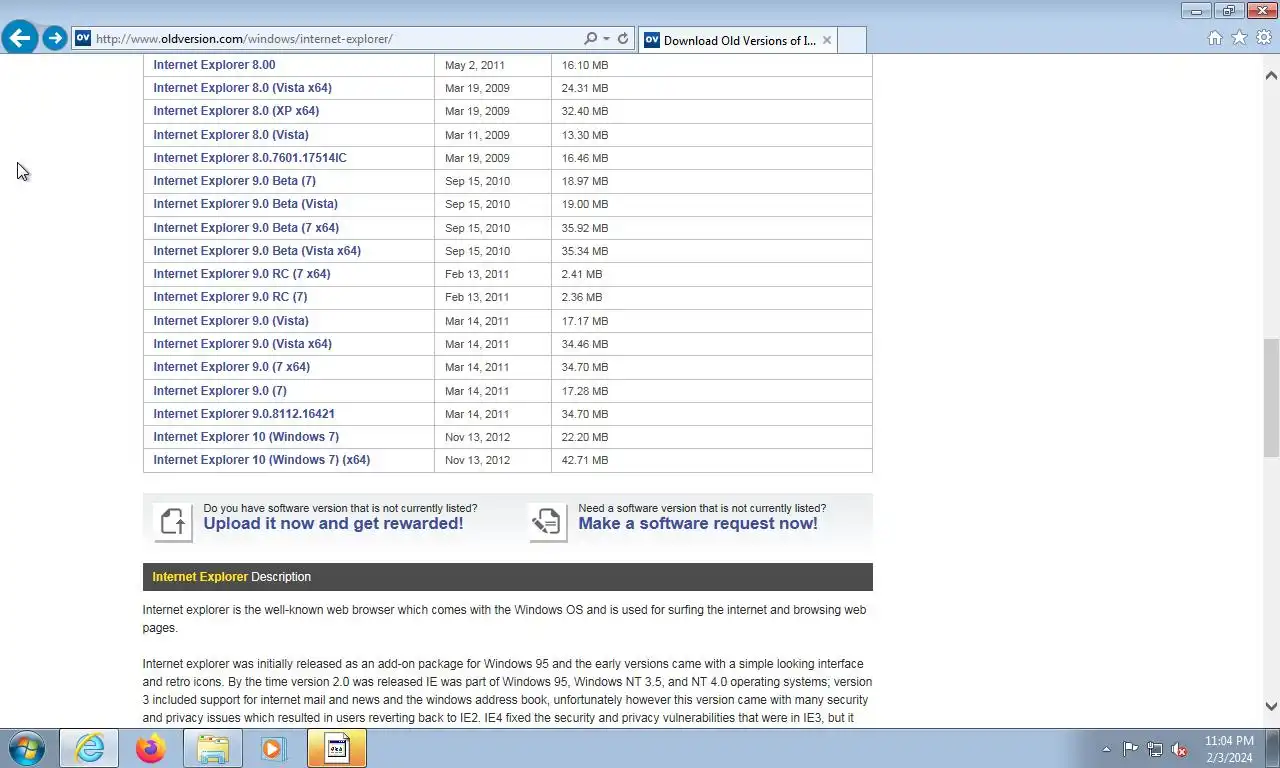Open Internet Explorer 9.0 (Vista x64) link
Image resolution: width=1280 pixels, height=768 pixels.
tap(242, 344)
